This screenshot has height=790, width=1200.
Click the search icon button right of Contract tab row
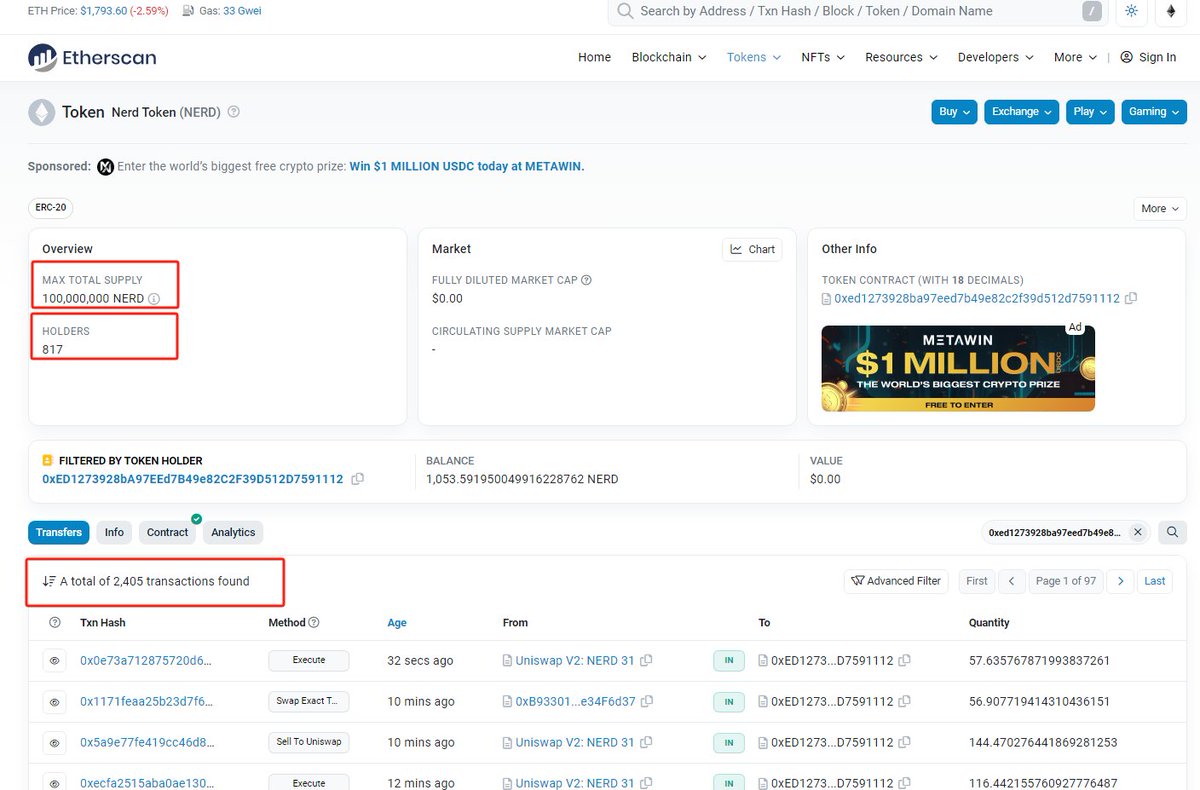(1172, 532)
